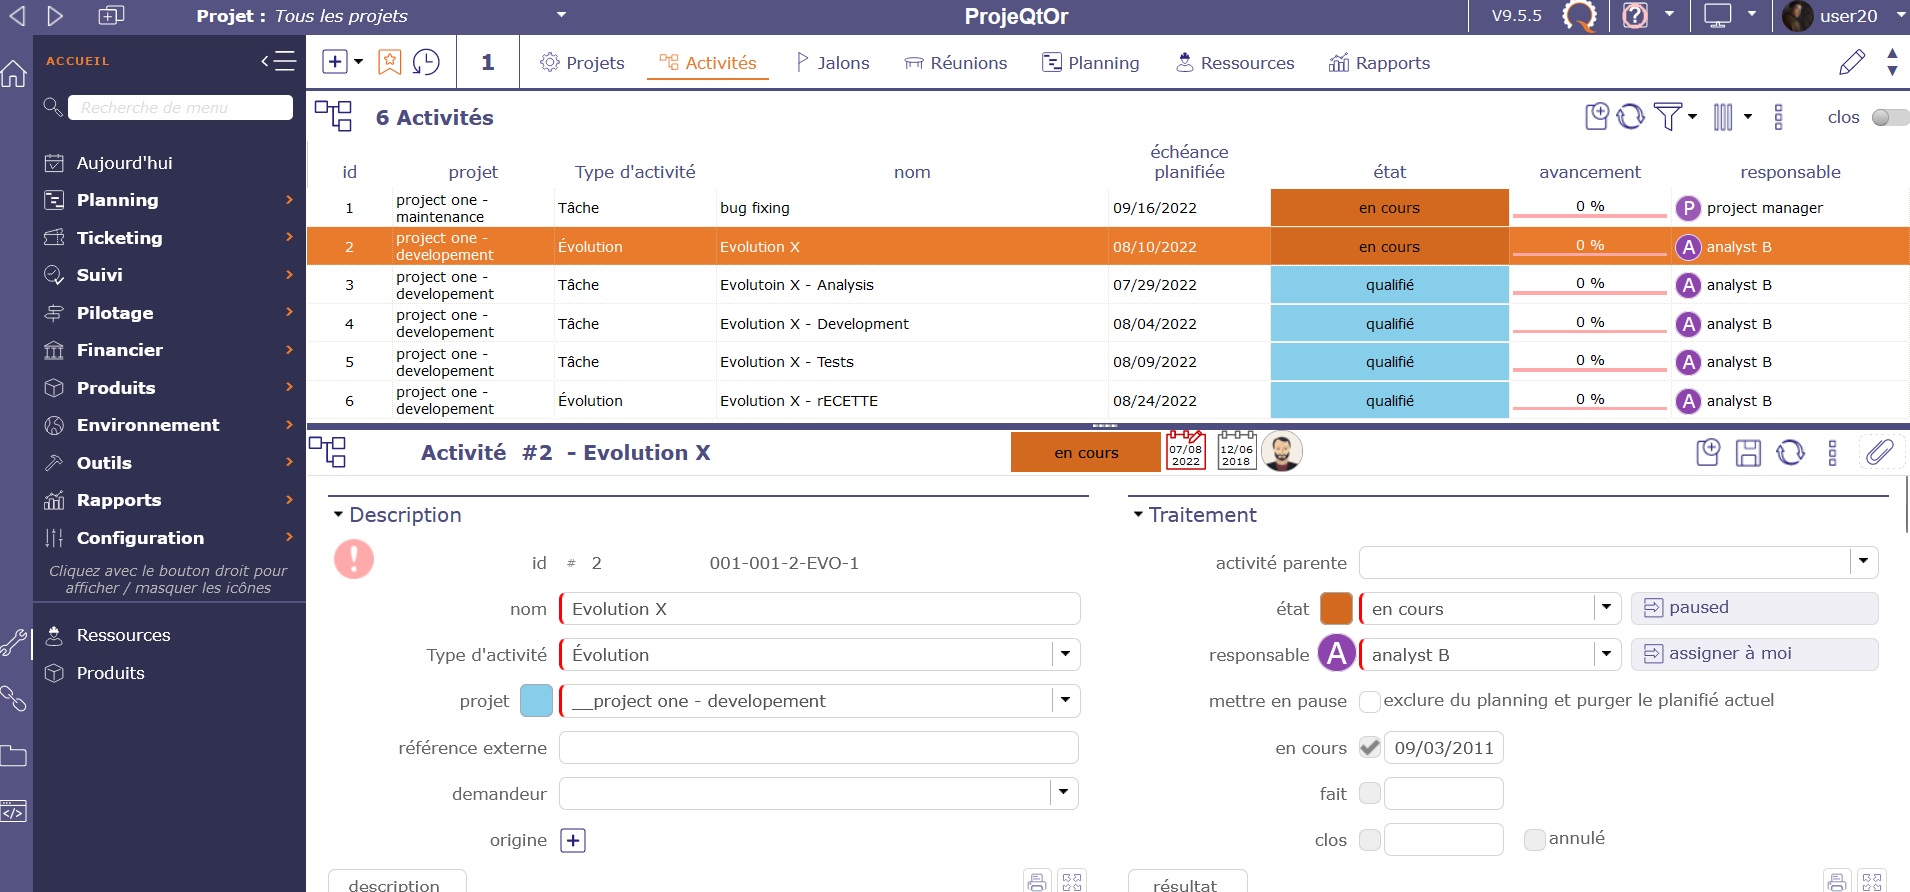Viewport: 1910px width, 892px height.
Task: Check the annulé checkbox
Action: point(1534,839)
